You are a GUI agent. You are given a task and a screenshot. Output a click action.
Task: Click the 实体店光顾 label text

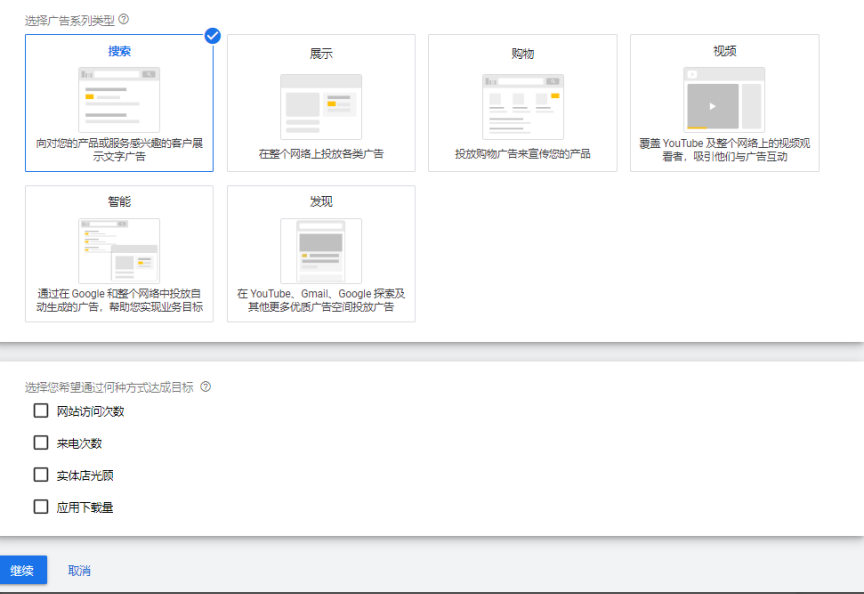pos(85,476)
